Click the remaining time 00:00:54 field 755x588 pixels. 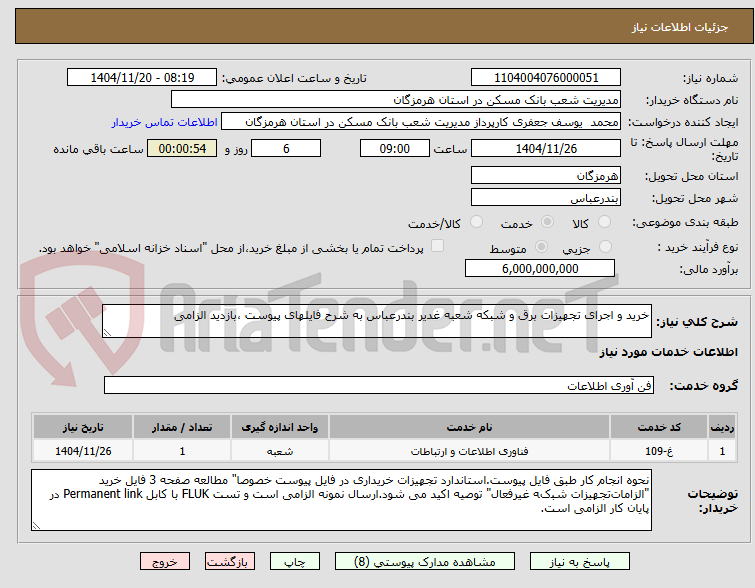pos(182,148)
